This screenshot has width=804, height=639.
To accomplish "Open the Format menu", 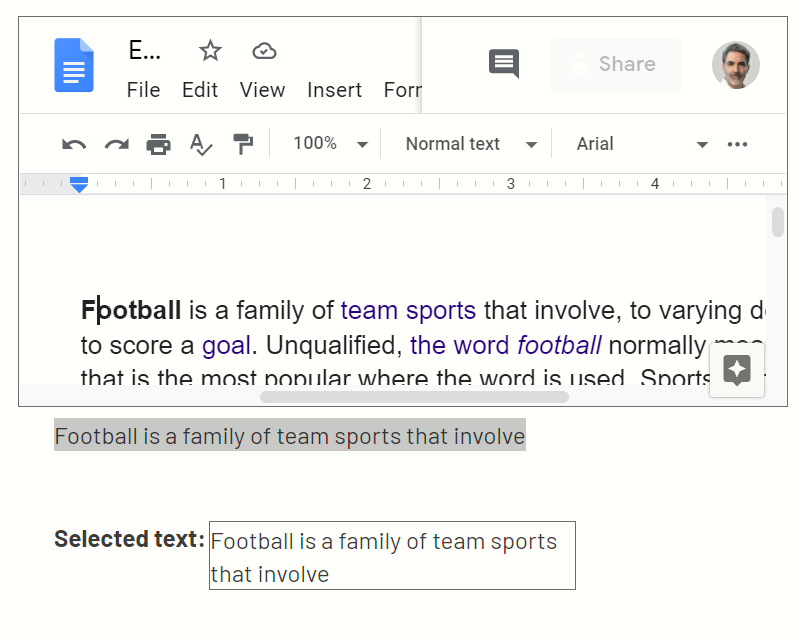I will (x=403, y=90).
